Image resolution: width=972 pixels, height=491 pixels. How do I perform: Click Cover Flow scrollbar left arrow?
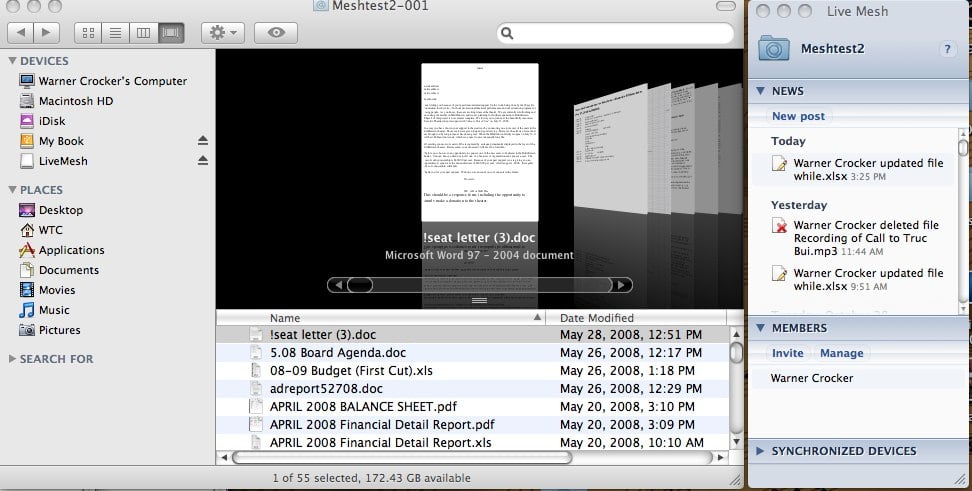tap(337, 285)
